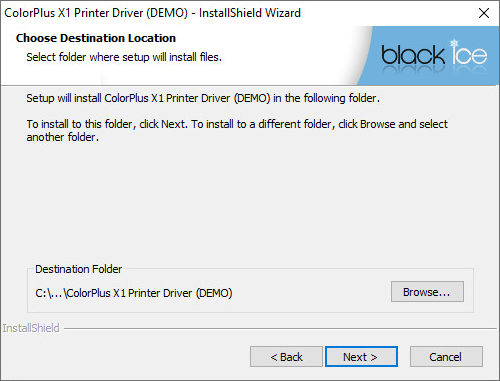Viewport: 500px width, 381px height.
Task: Click the 'Select folder where setup' subtitle
Action: (x=124, y=57)
